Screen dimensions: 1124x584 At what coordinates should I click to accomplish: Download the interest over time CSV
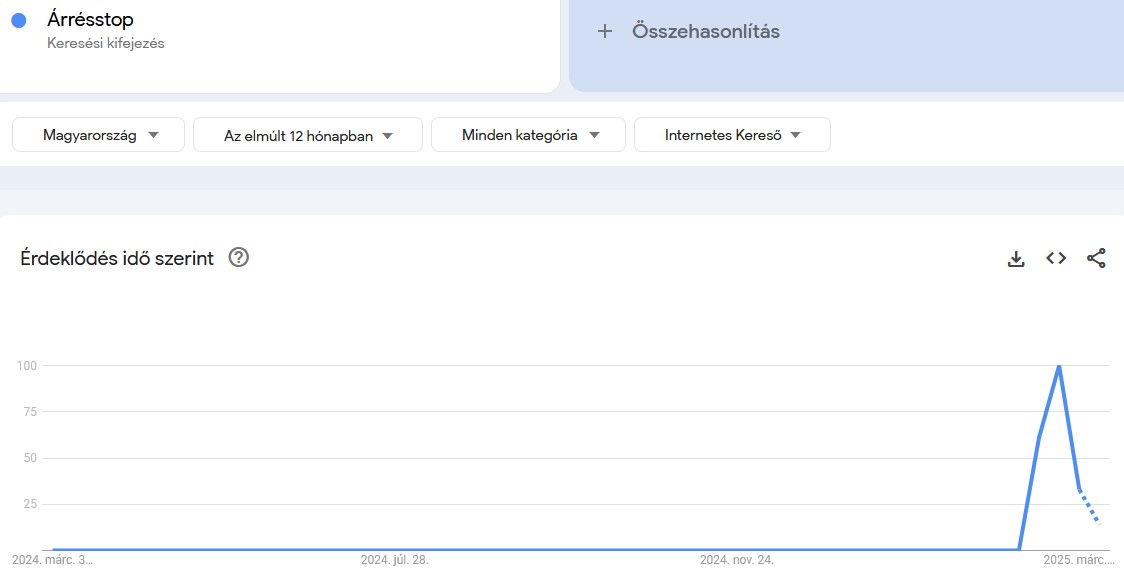1016,259
